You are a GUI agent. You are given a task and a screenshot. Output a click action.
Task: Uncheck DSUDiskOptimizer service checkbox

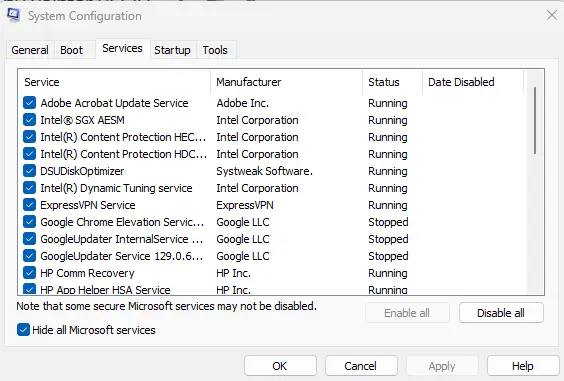coord(29,171)
